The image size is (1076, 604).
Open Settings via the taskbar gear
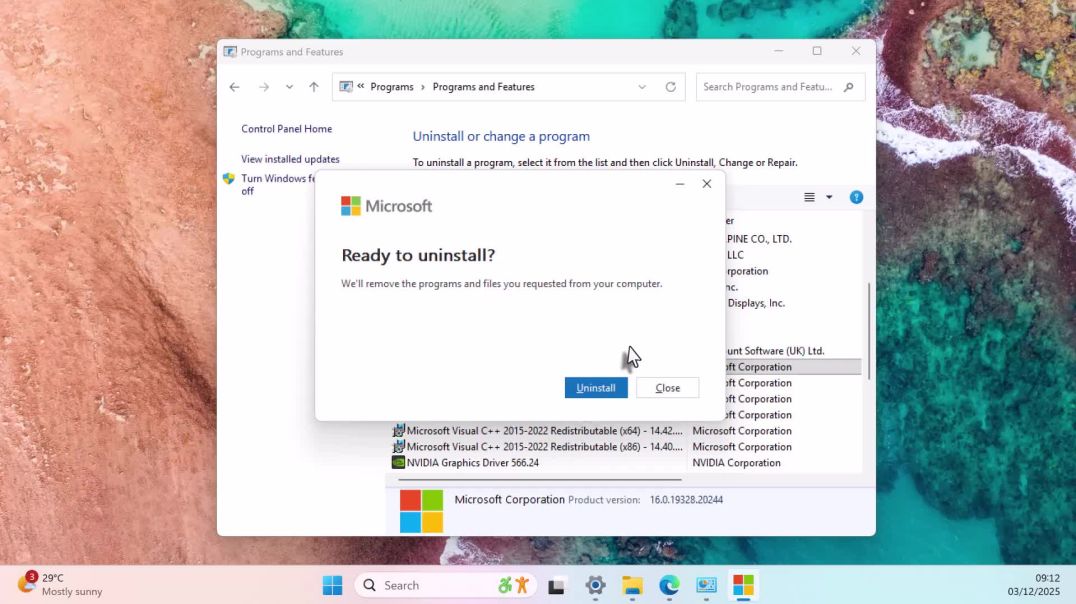(x=595, y=584)
